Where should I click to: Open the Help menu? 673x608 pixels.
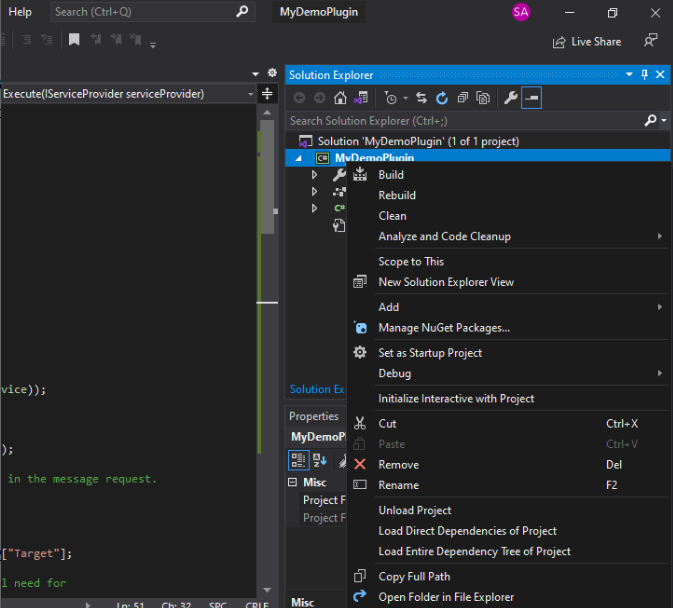point(20,12)
